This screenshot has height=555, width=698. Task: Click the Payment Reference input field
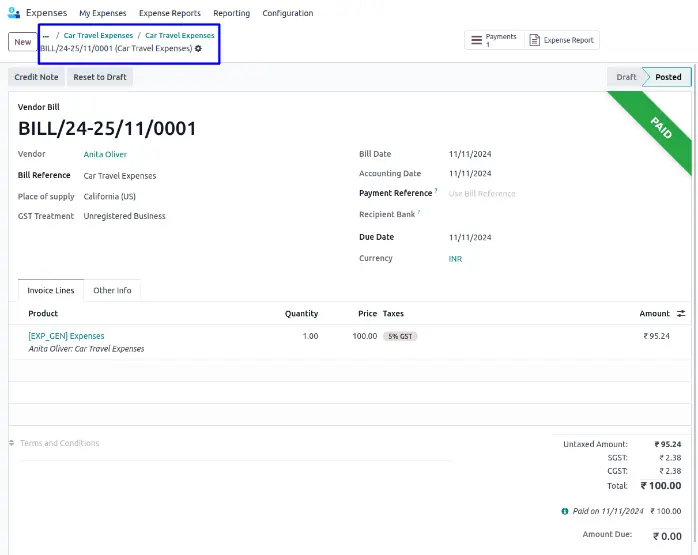(500, 193)
